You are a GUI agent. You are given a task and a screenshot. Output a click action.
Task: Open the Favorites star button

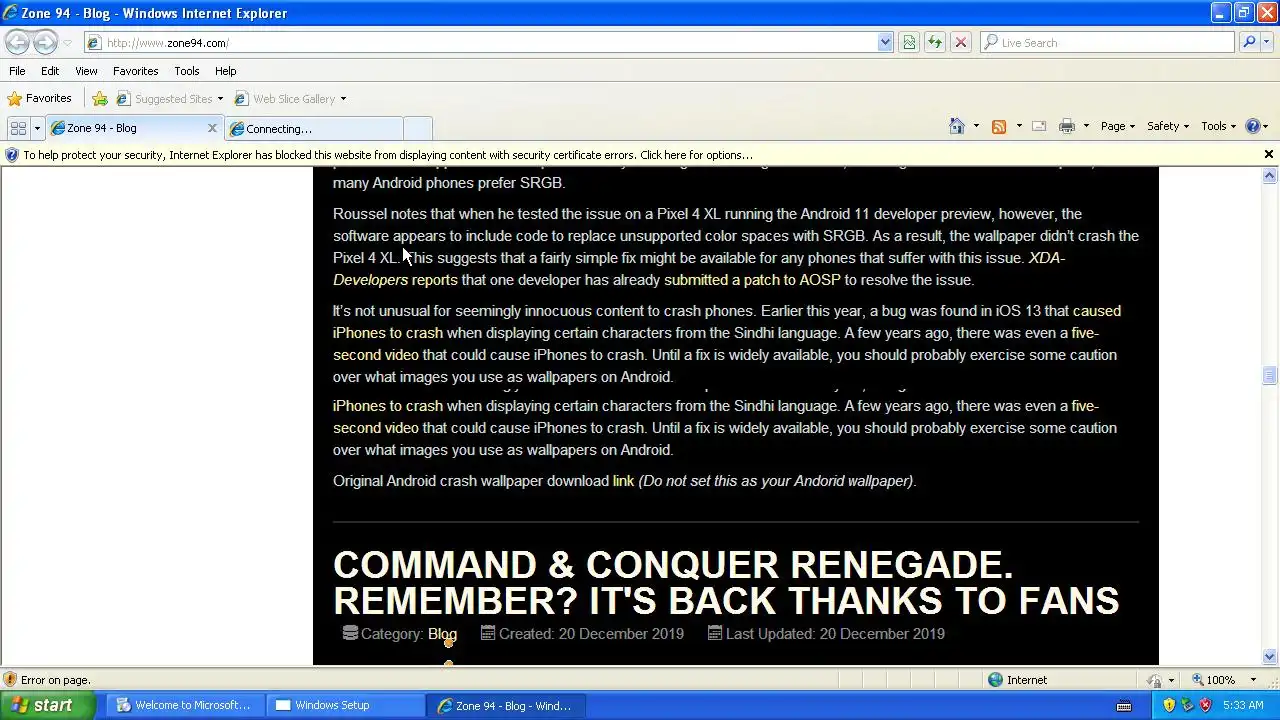(x=40, y=98)
